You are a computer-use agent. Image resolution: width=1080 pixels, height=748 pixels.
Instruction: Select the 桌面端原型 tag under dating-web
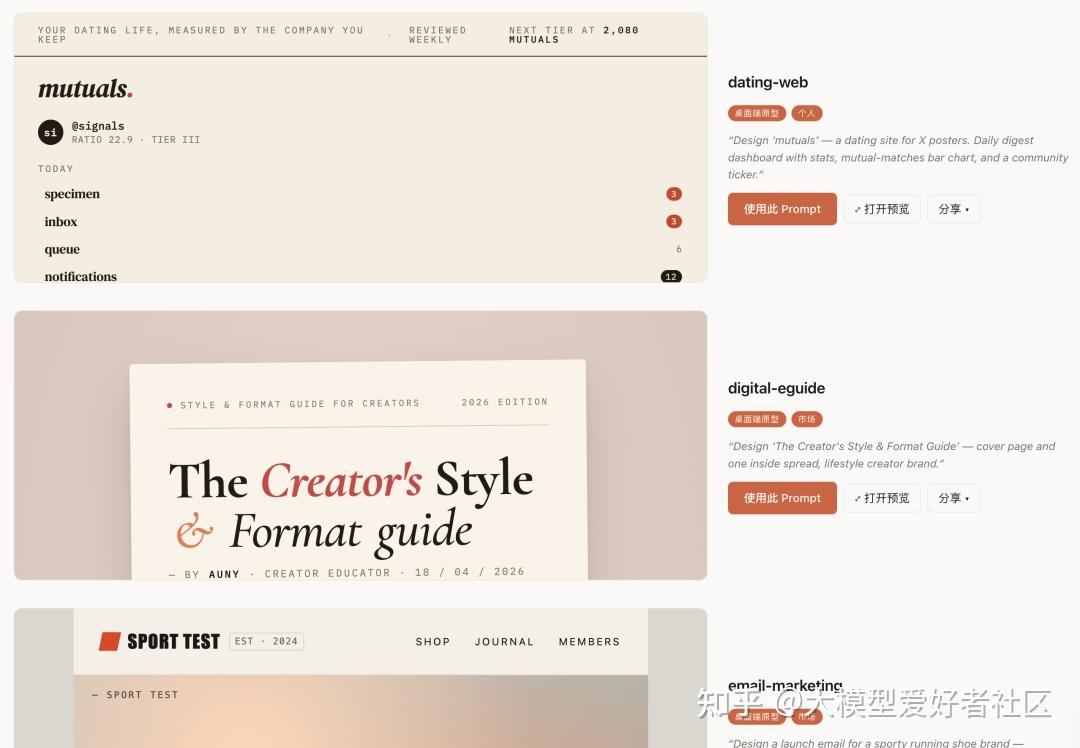(757, 113)
